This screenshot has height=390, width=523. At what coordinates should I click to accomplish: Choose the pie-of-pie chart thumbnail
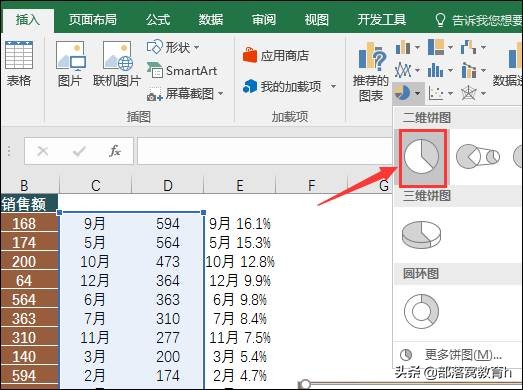[x=478, y=156]
